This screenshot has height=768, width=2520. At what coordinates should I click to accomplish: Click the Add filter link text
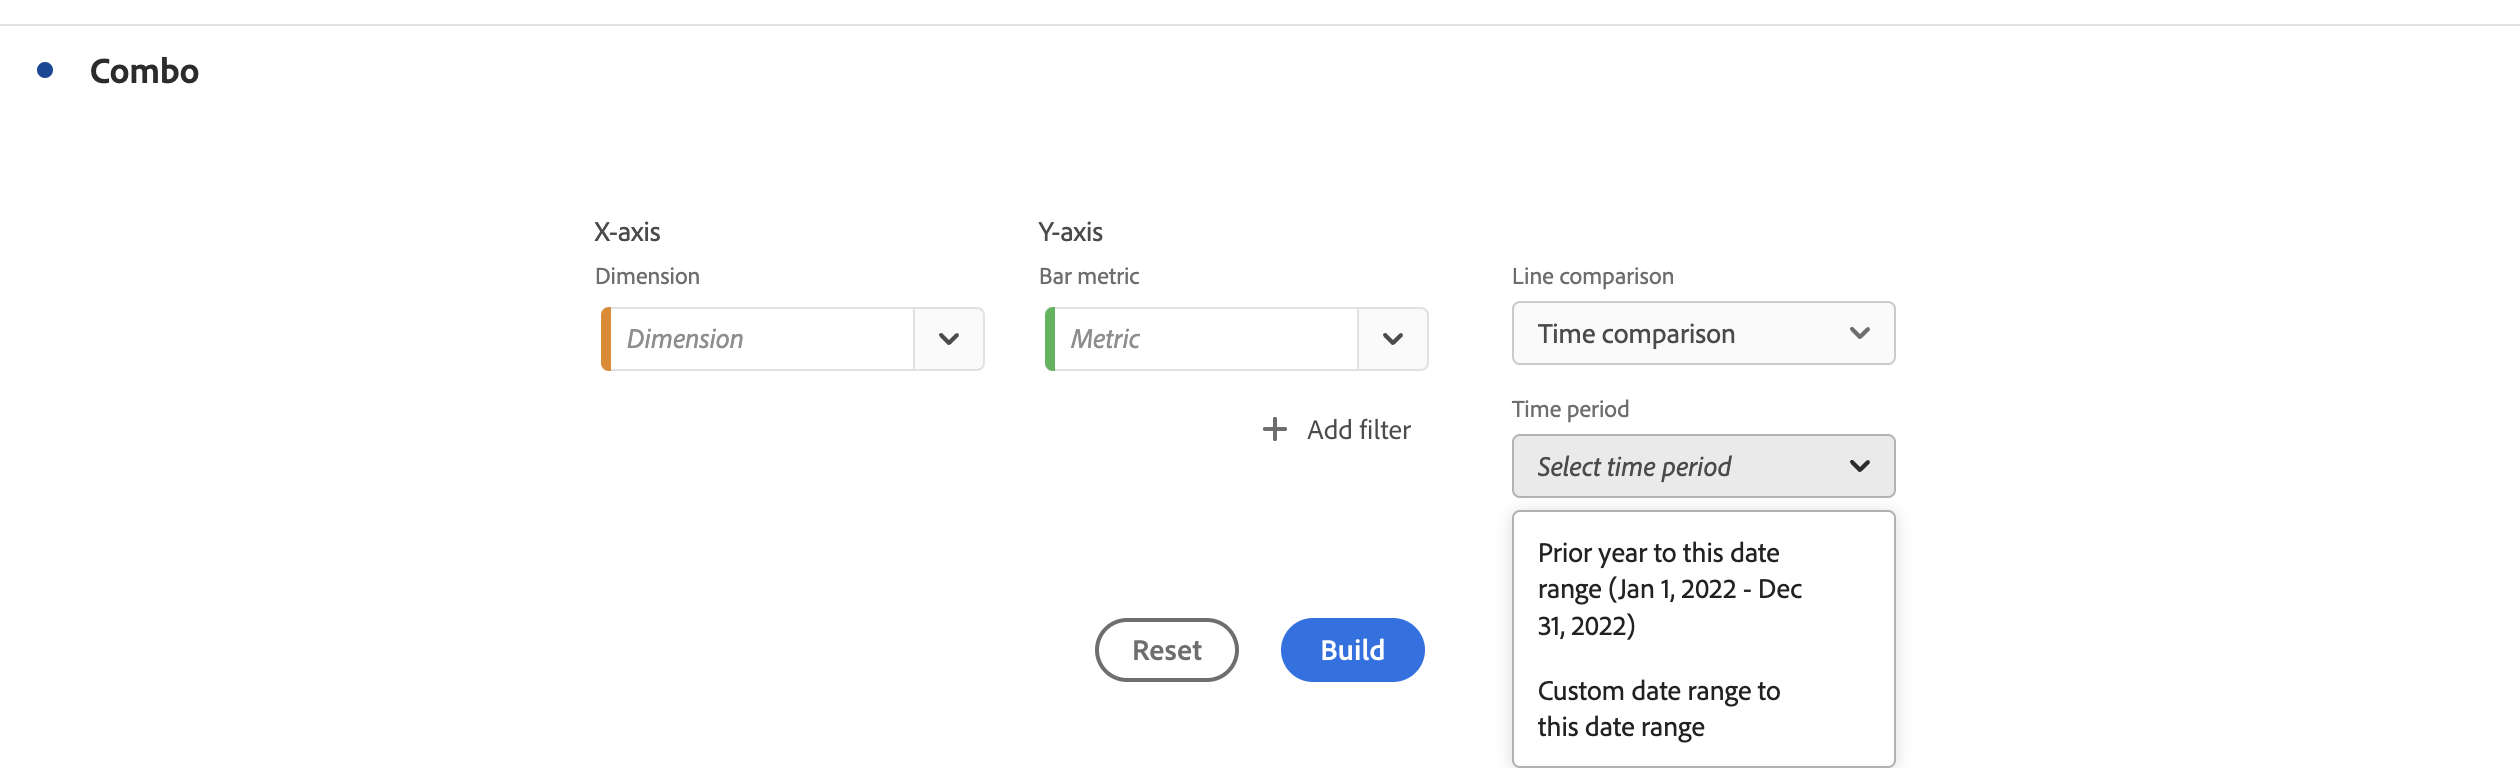pos(1358,430)
